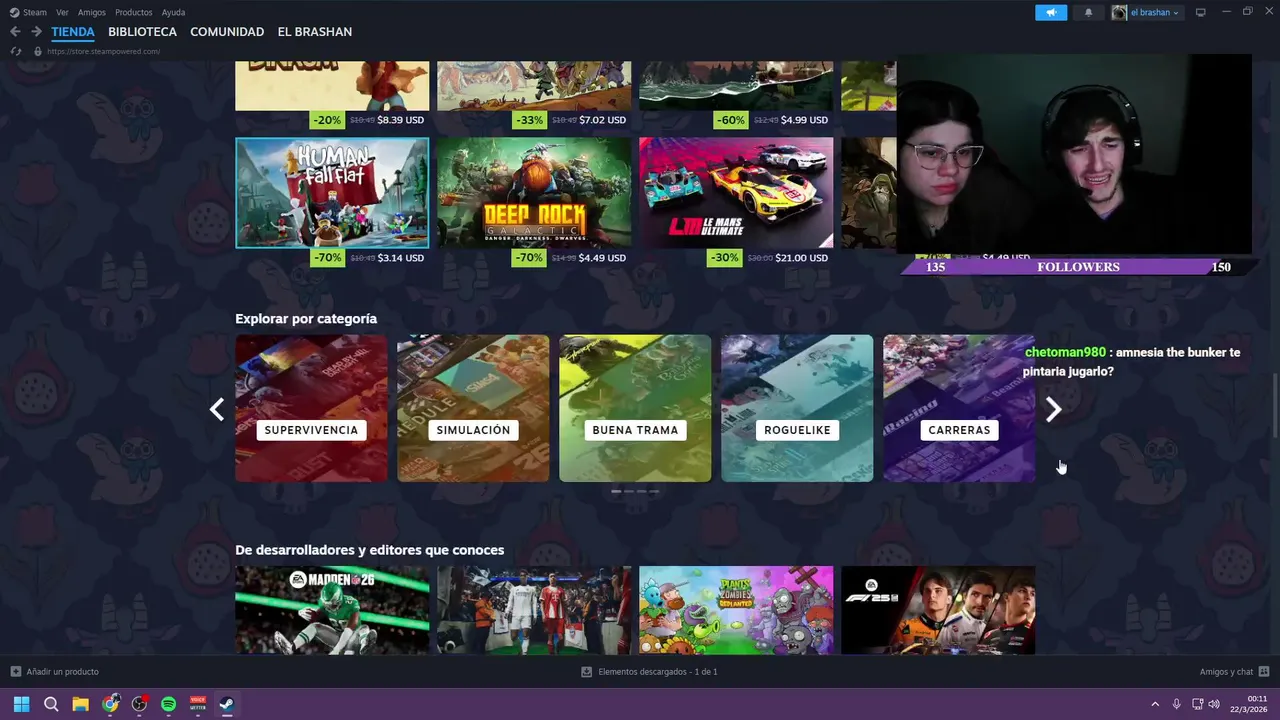Select the BIBLIOTECA tab
Viewport: 1280px width, 720px height.
point(142,32)
